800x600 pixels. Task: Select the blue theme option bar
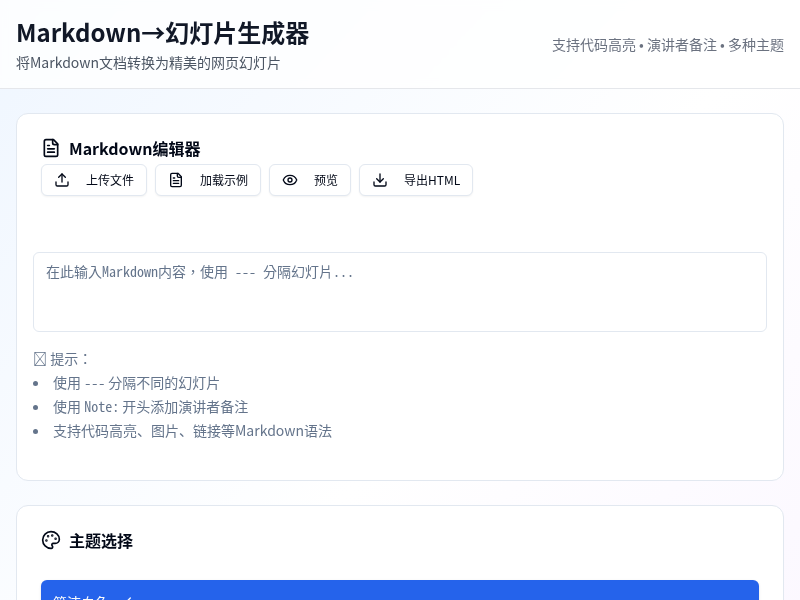(x=400, y=590)
